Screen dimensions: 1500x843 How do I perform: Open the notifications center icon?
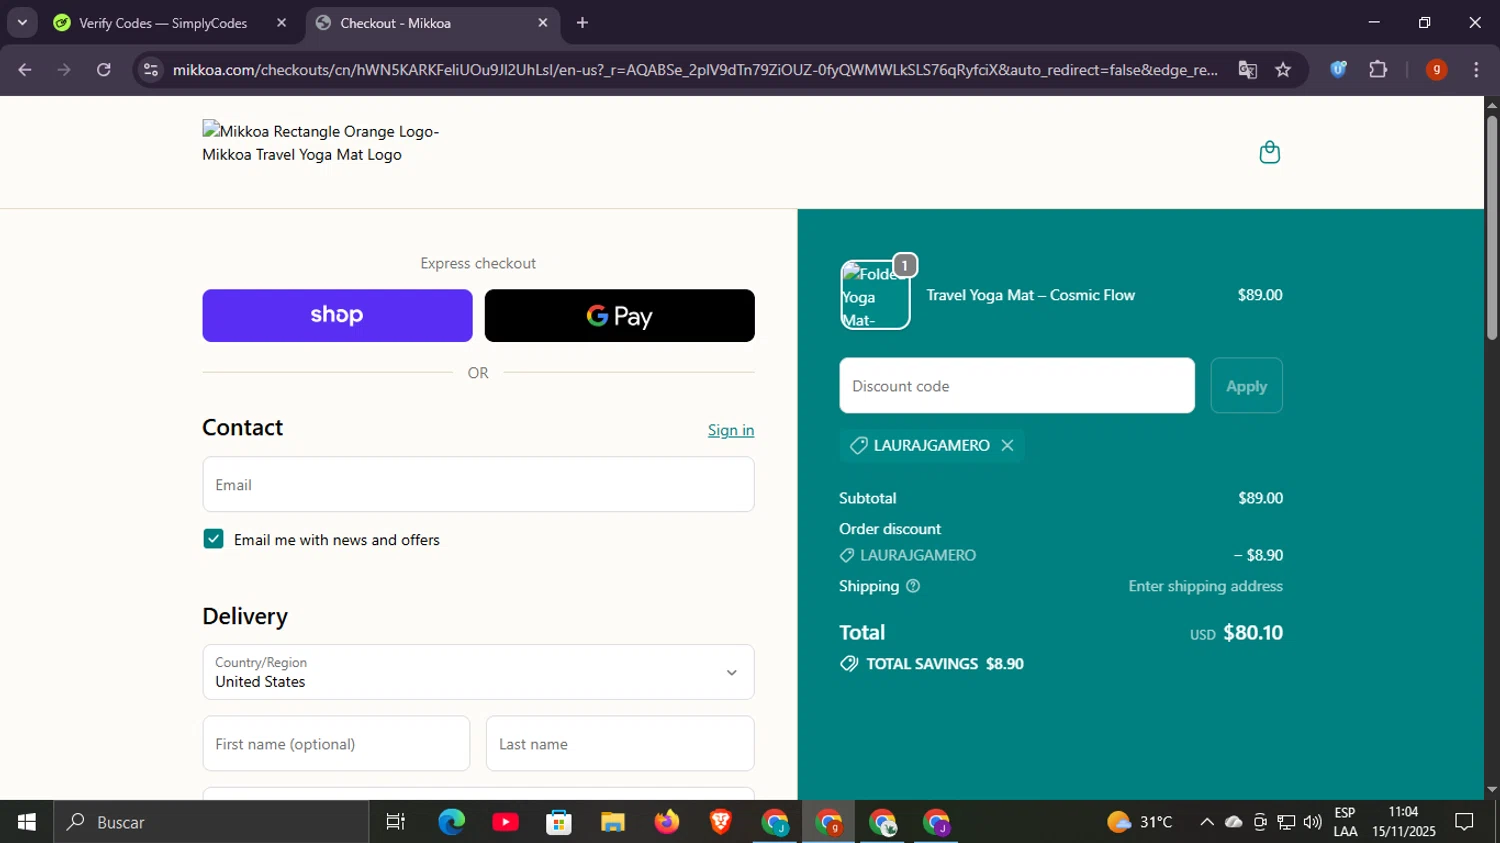(1464, 822)
